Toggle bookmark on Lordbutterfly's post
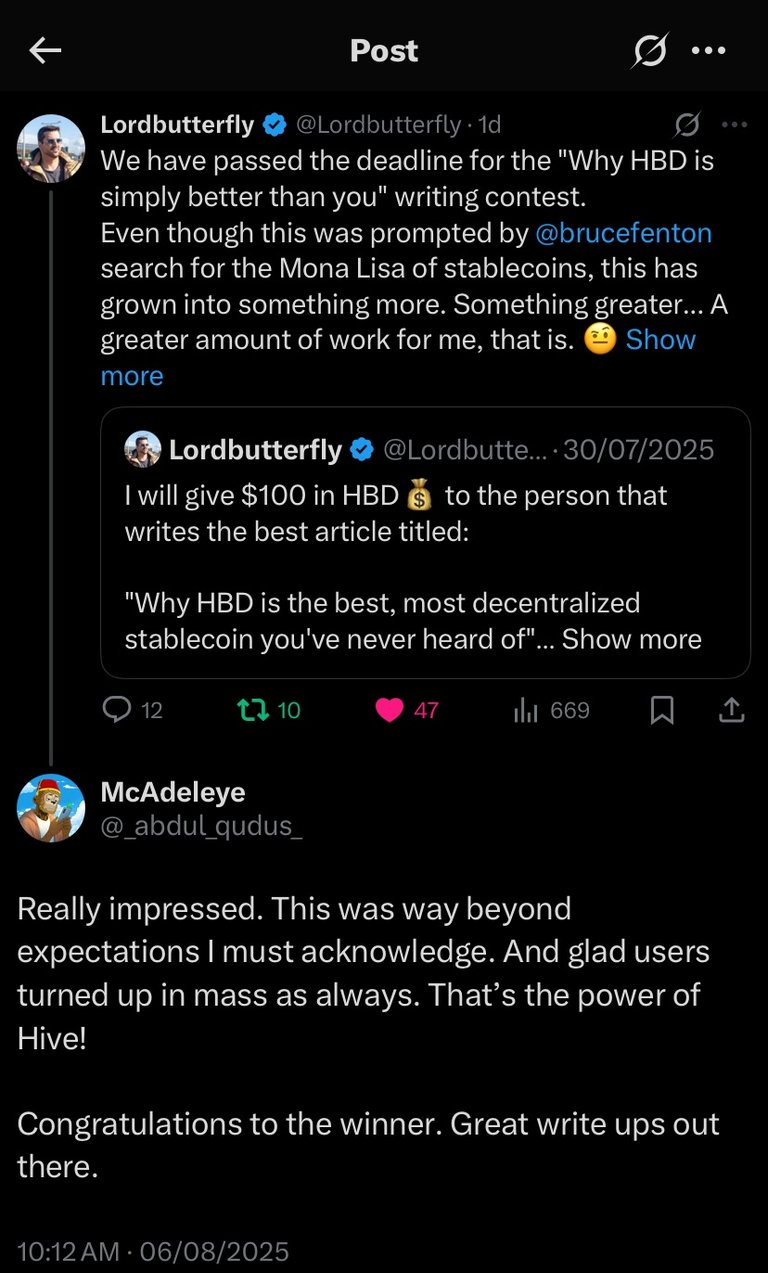This screenshot has width=768, height=1273. click(x=662, y=710)
